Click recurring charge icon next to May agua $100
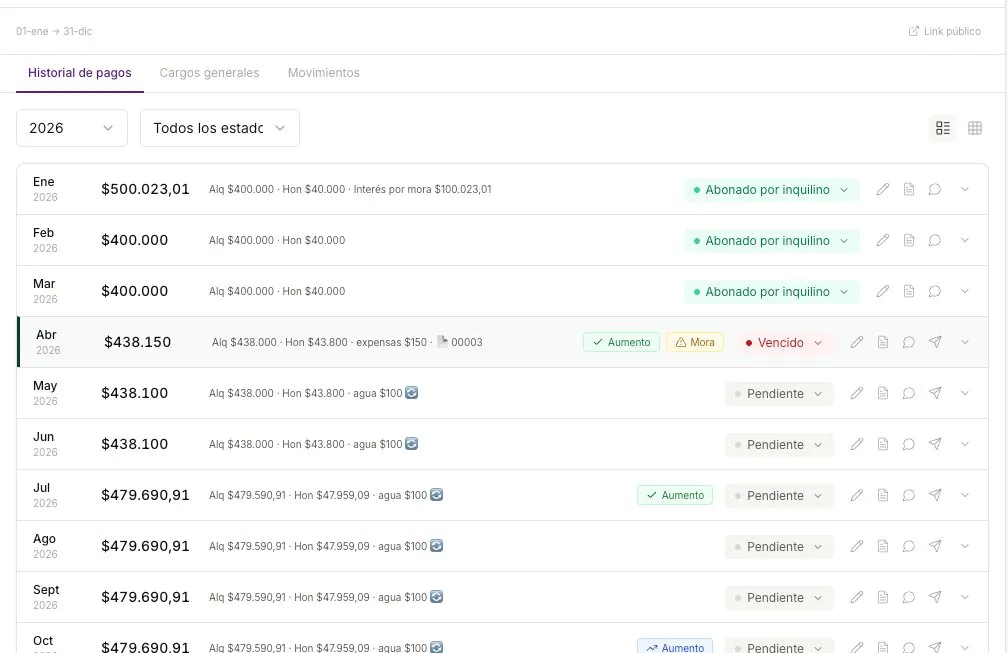 (411, 392)
